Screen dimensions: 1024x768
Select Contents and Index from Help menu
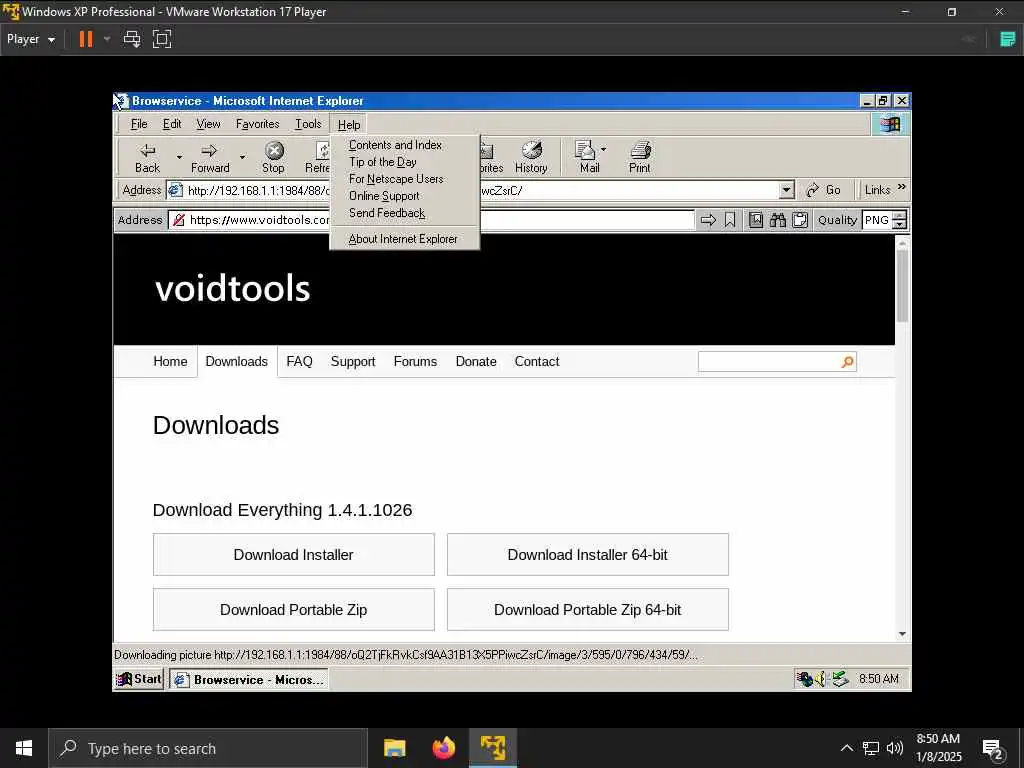pos(405,145)
